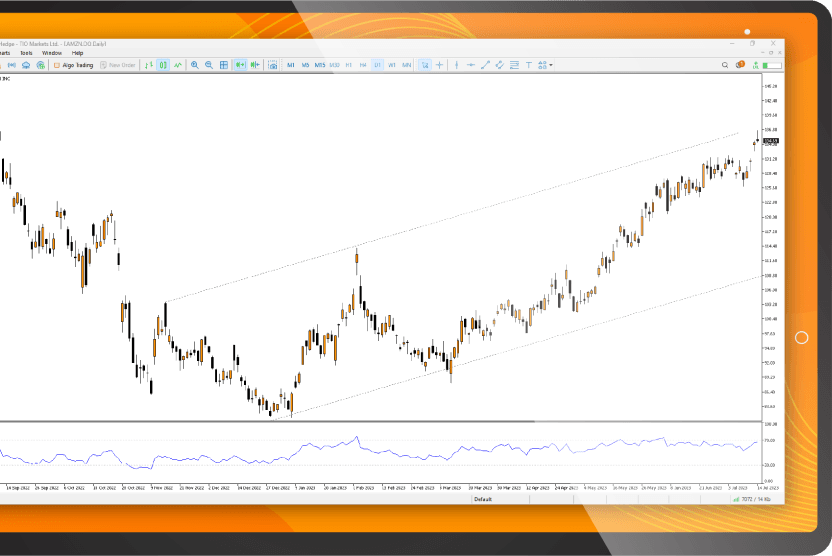Select the crosshair cursor tool
Viewport: 832px width, 556px height.
[x=439, y=65]
